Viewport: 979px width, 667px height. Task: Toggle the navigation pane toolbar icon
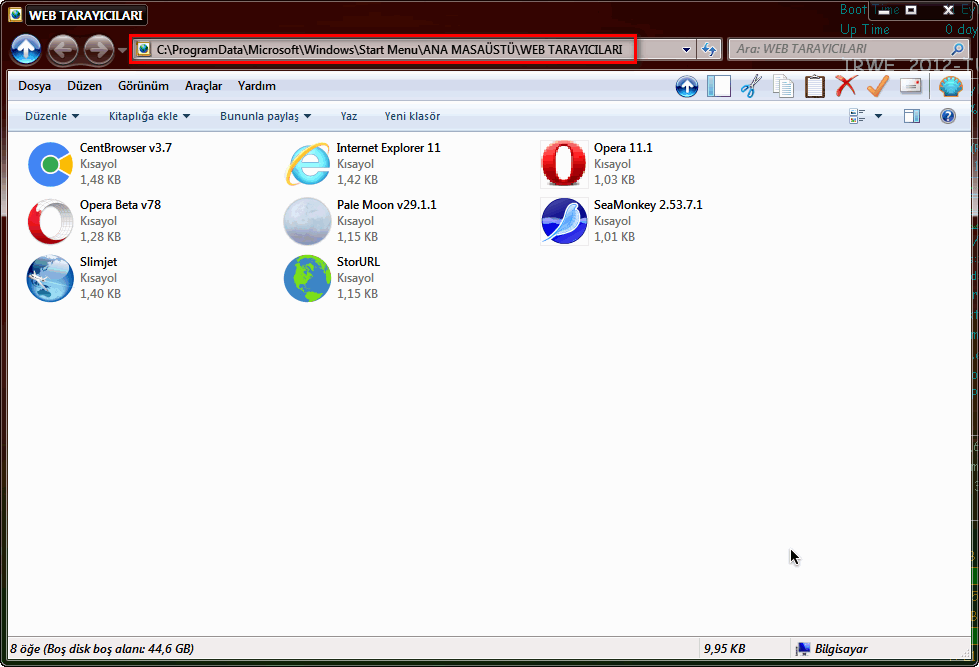[719, 86]
